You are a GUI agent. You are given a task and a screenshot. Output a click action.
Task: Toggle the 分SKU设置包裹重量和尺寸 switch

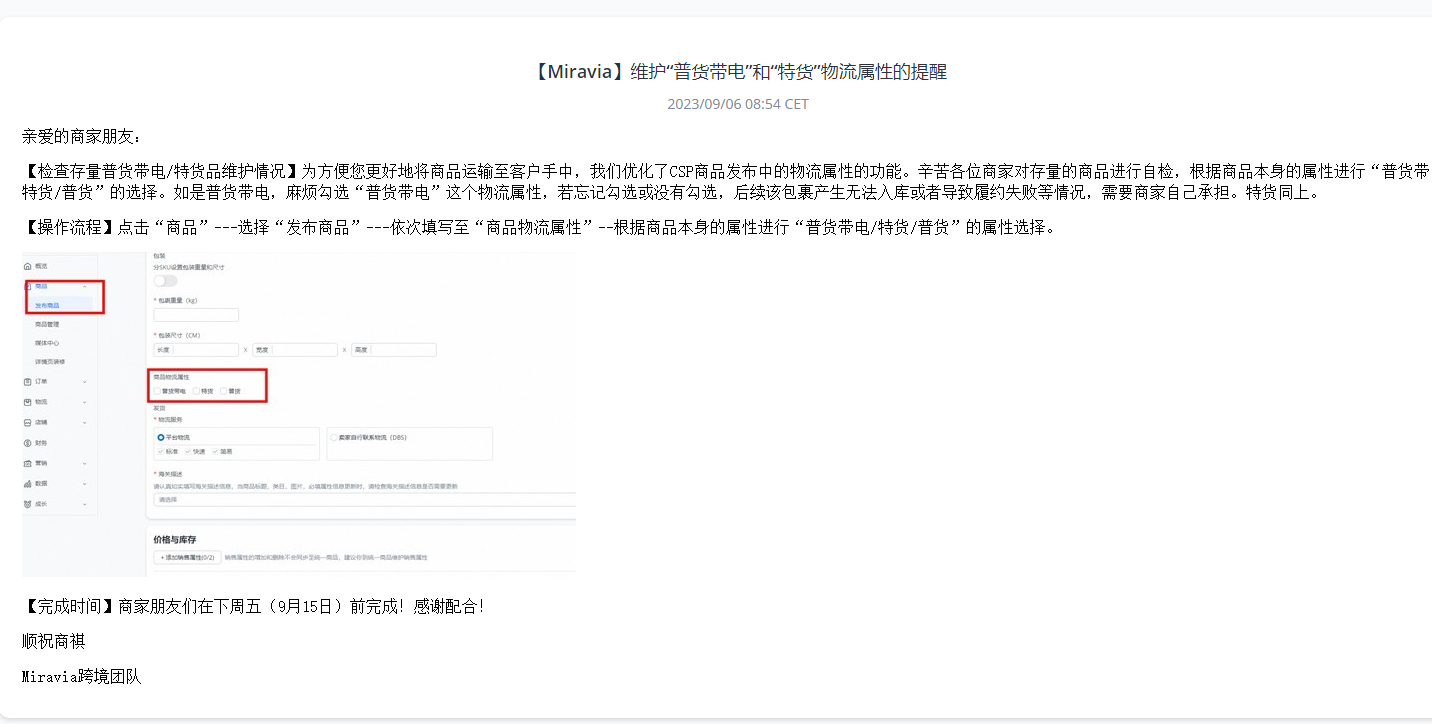165,281
